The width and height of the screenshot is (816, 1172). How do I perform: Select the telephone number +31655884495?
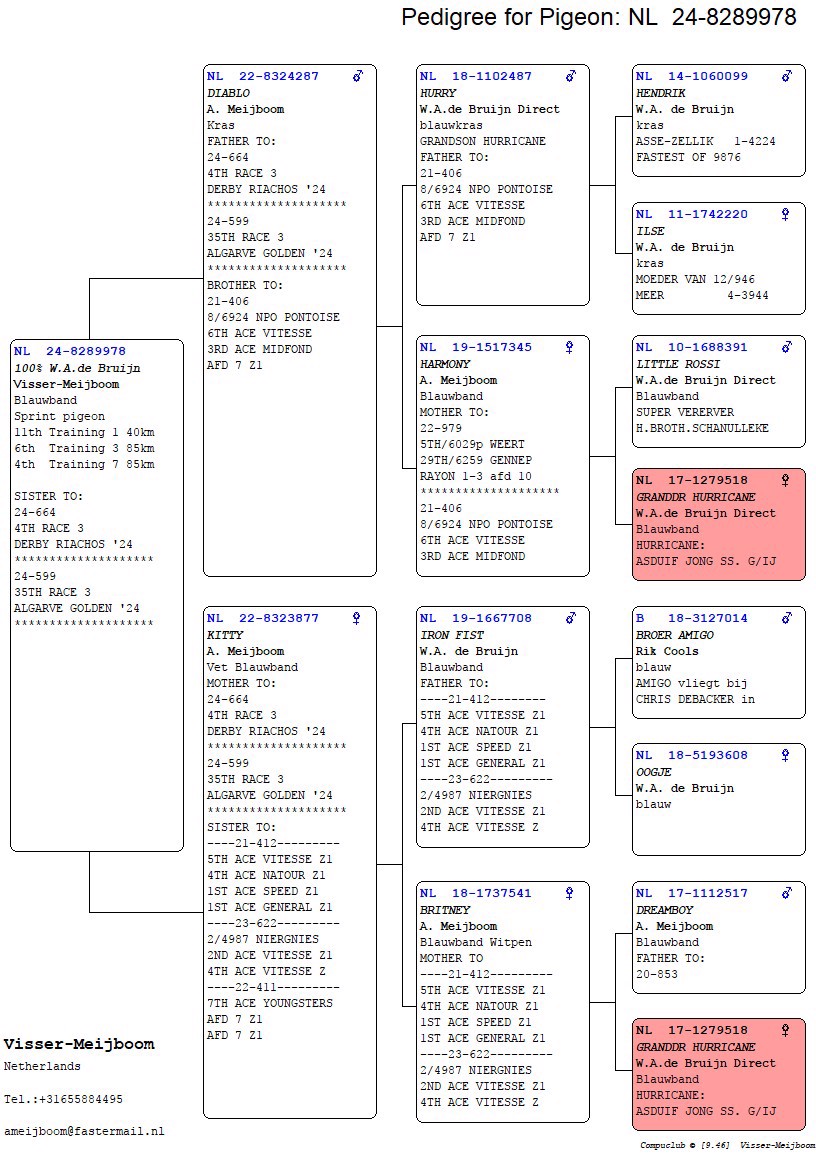click(x=78, y=1099)
